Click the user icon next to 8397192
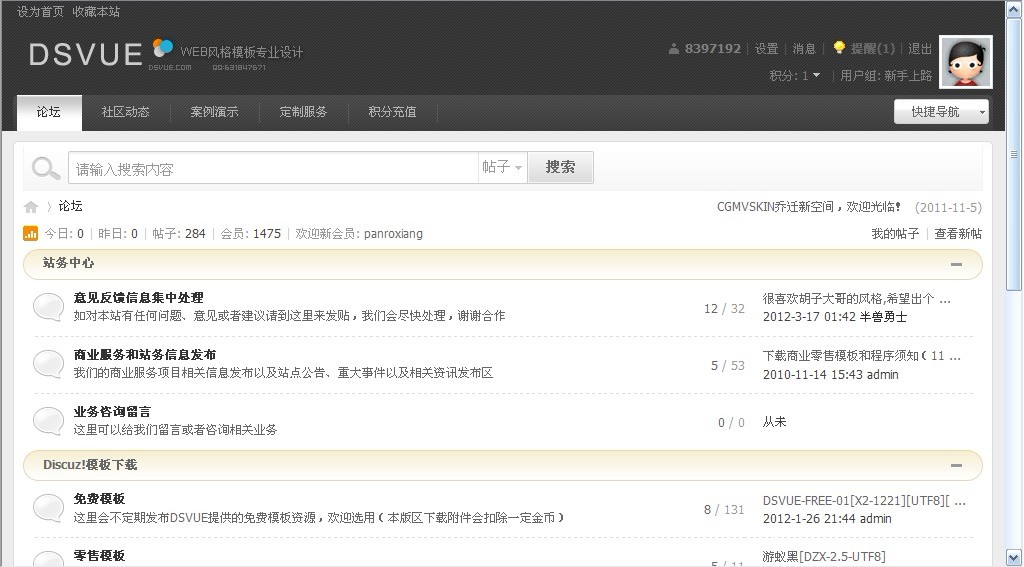The height and width of the screenshot is (567, 1024). point(674,48)
